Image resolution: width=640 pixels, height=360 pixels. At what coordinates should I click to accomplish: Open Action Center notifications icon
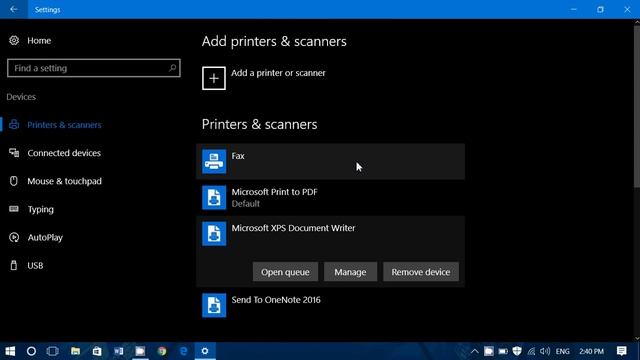pos(622,351)
